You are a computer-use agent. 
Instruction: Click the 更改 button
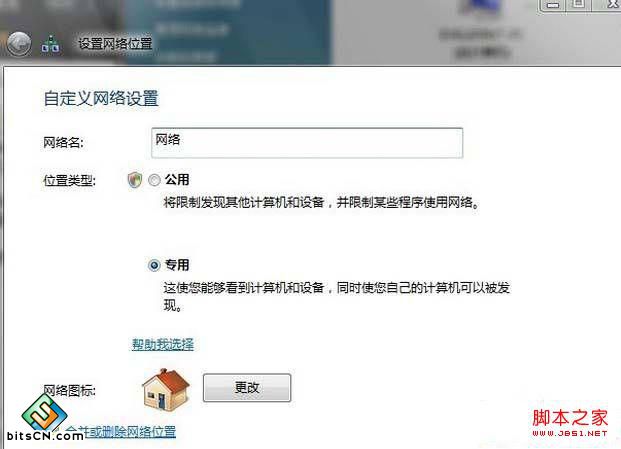pos(247,388)
